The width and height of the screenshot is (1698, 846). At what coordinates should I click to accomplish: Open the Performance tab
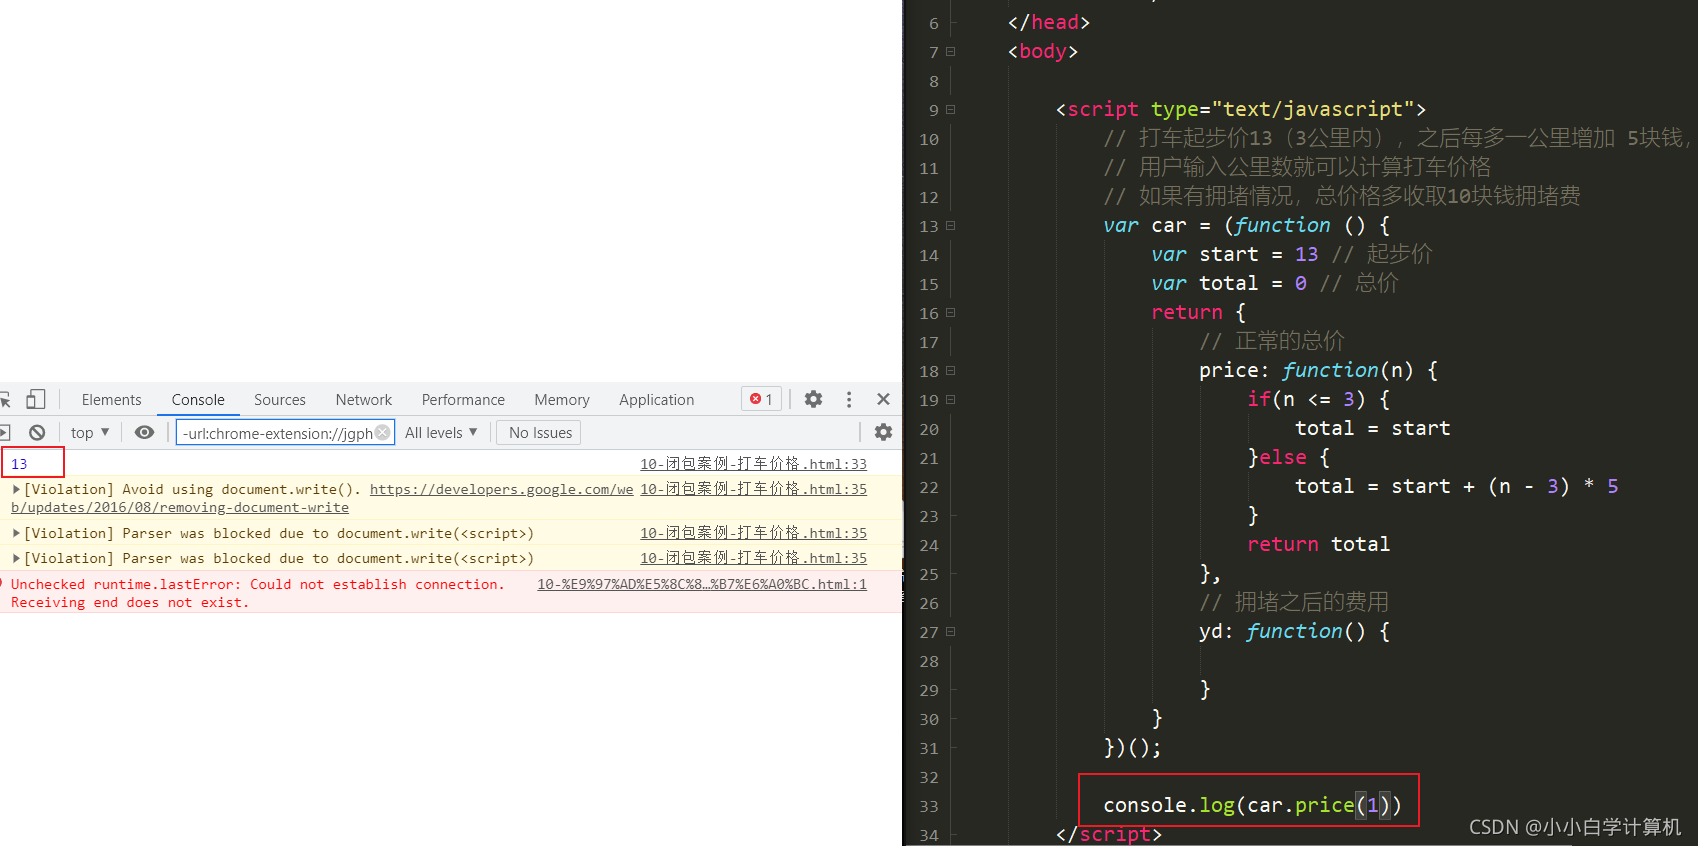tap(463, 399)
